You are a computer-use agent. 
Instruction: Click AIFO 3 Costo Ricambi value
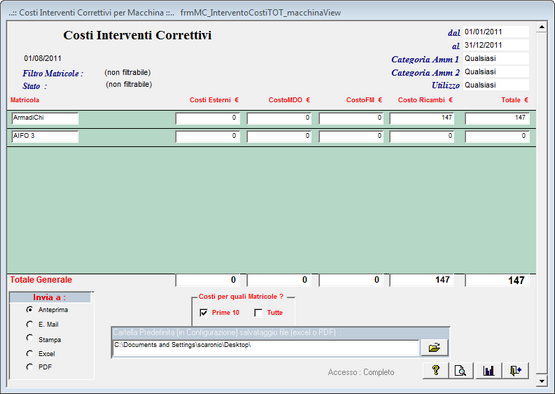click(x=422, y=137)
